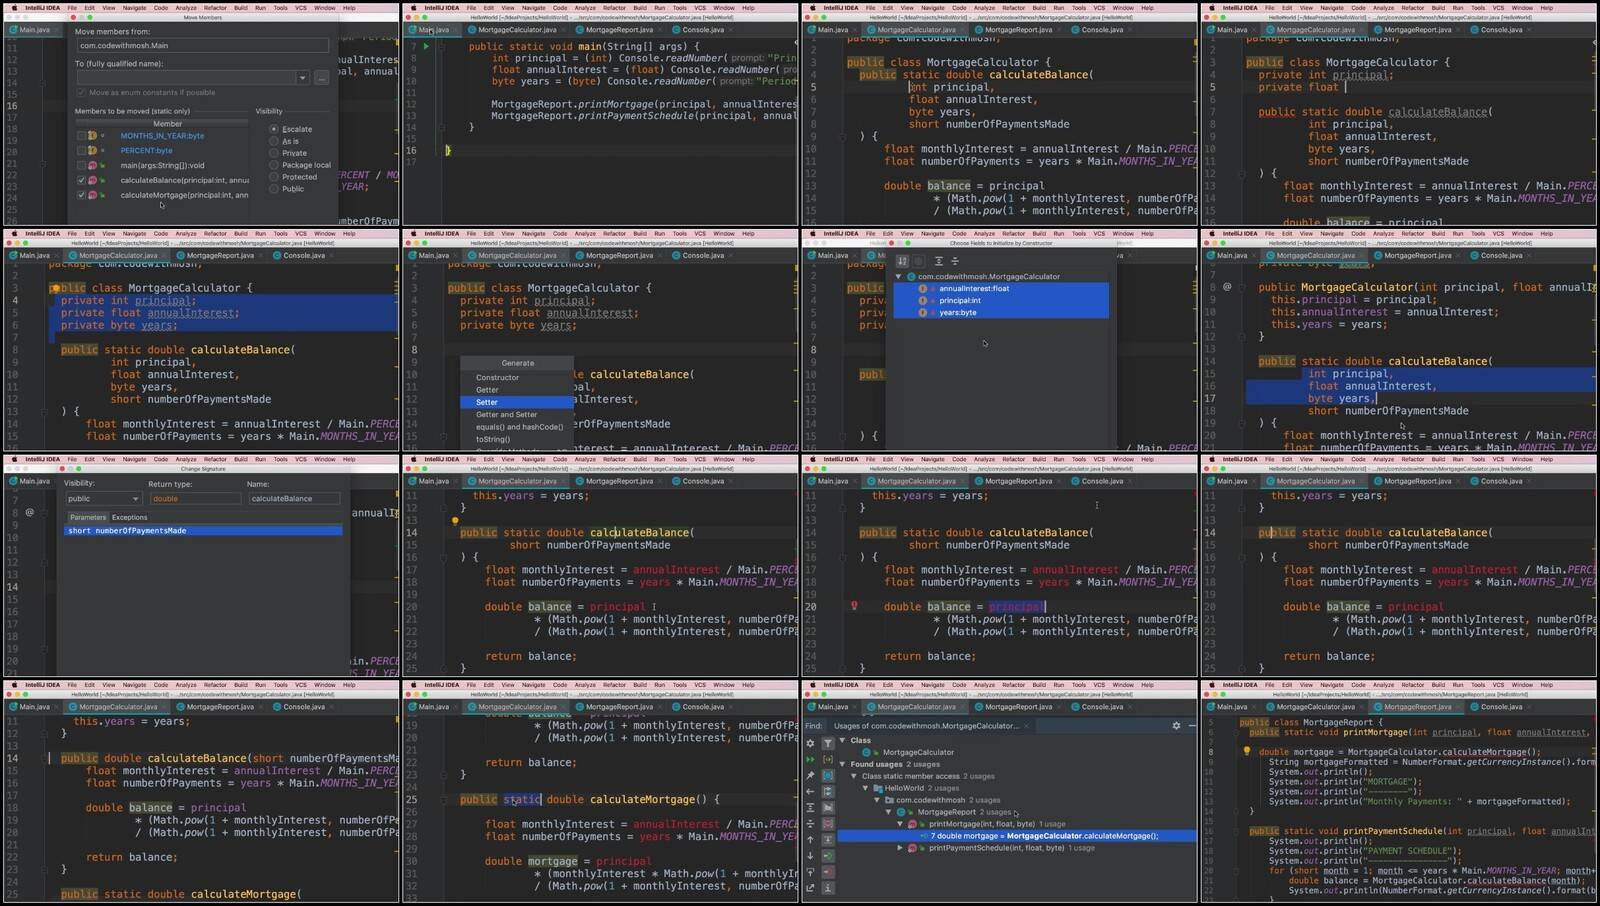Screen dimensions: 1600x906
Task: Go to next occurrence with down arrow icon
Action: [810, 856]
